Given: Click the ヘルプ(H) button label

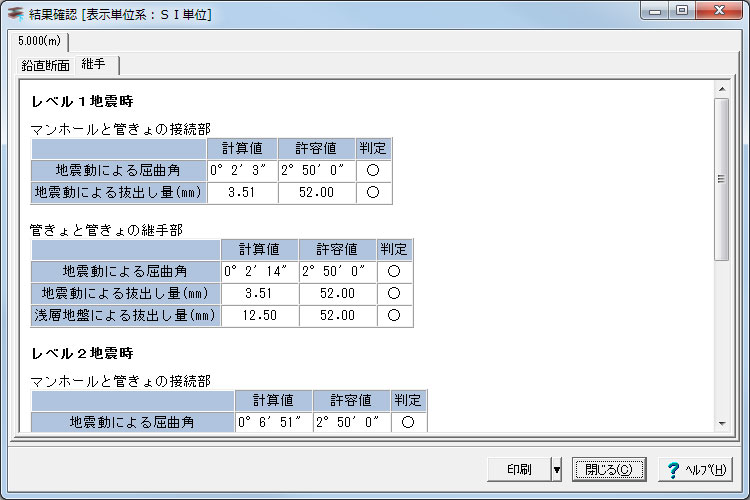Looking at the screenshot, I should 706,470.
